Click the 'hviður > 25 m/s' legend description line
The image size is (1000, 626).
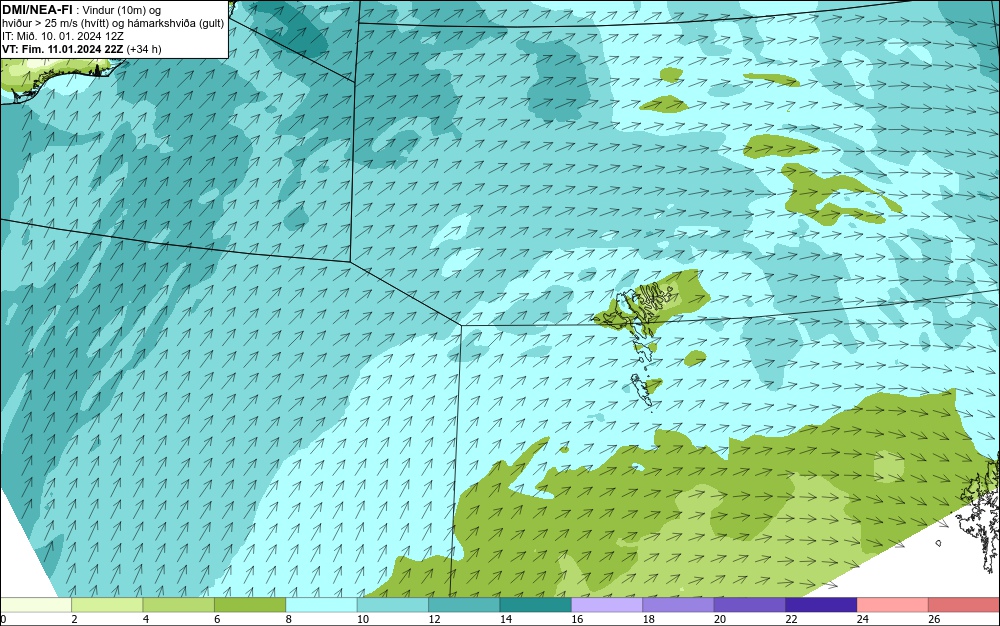coord(113,24)
